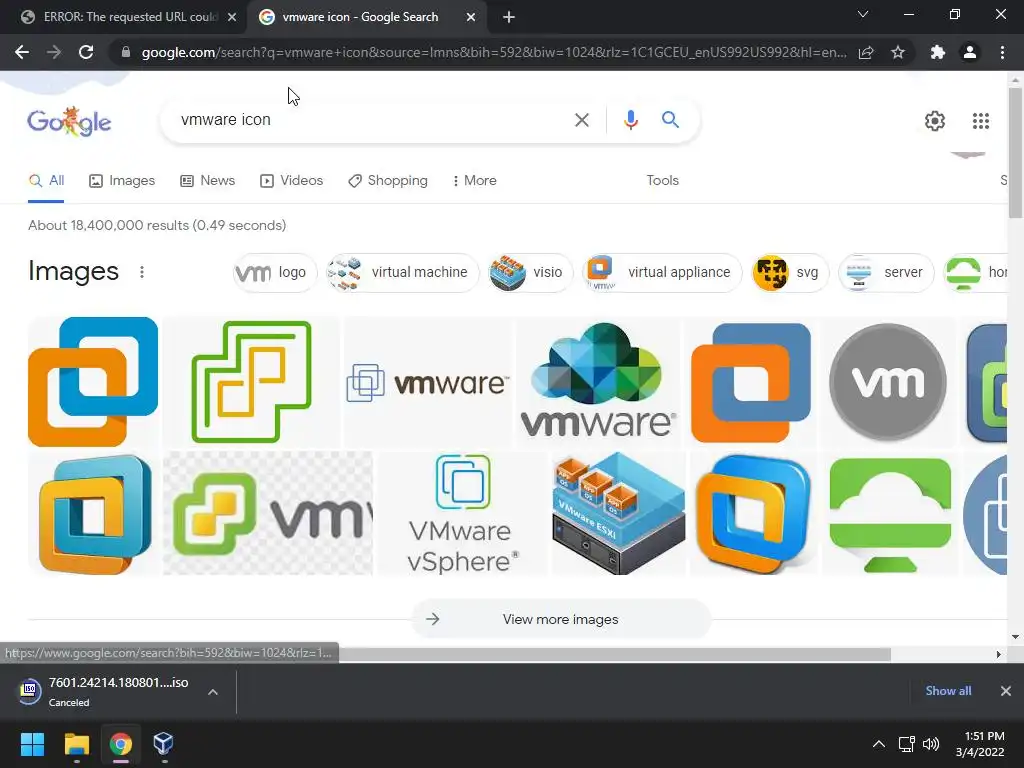Click View more images button

561,619
